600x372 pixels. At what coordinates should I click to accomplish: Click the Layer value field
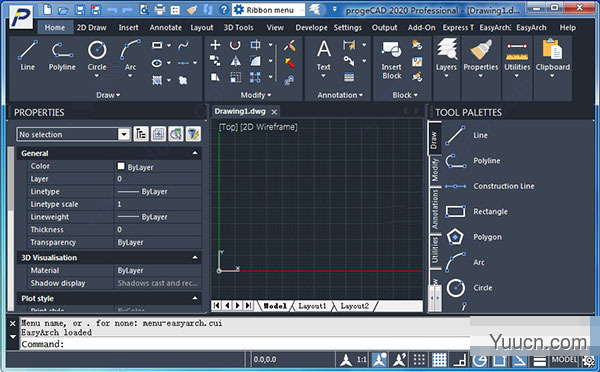[158, 179]
